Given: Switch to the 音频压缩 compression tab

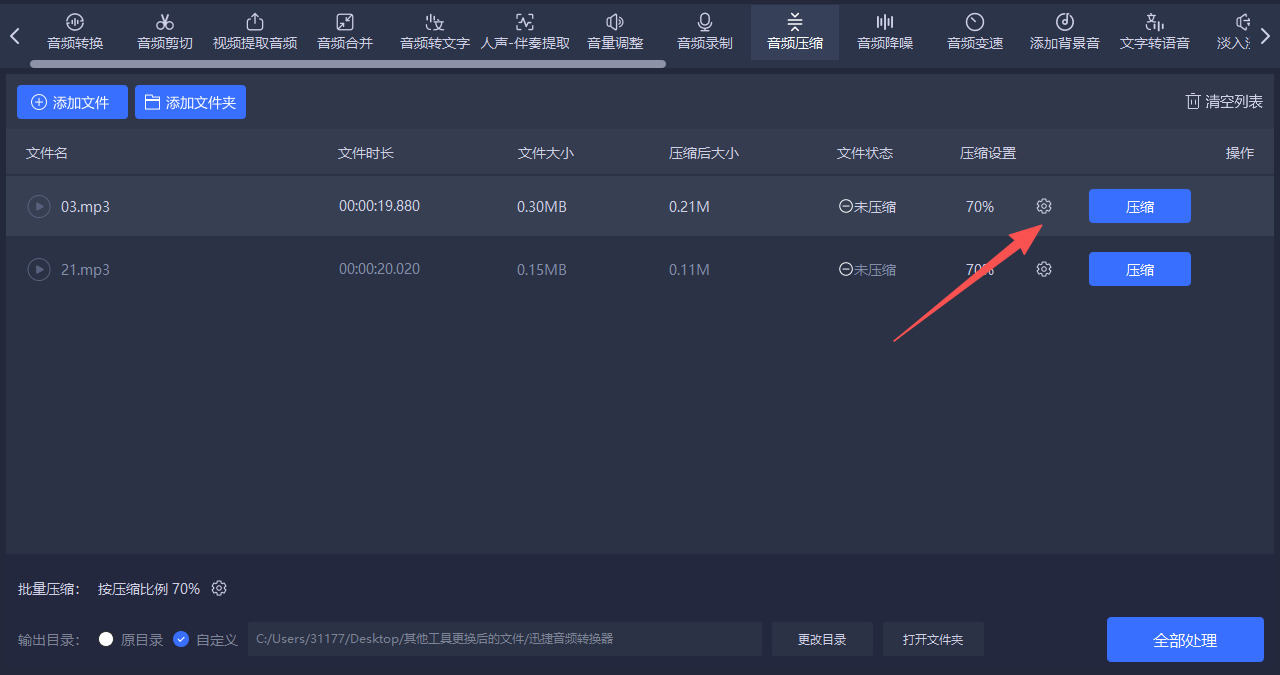Looking at the screenshot, I should pos(795,32).
